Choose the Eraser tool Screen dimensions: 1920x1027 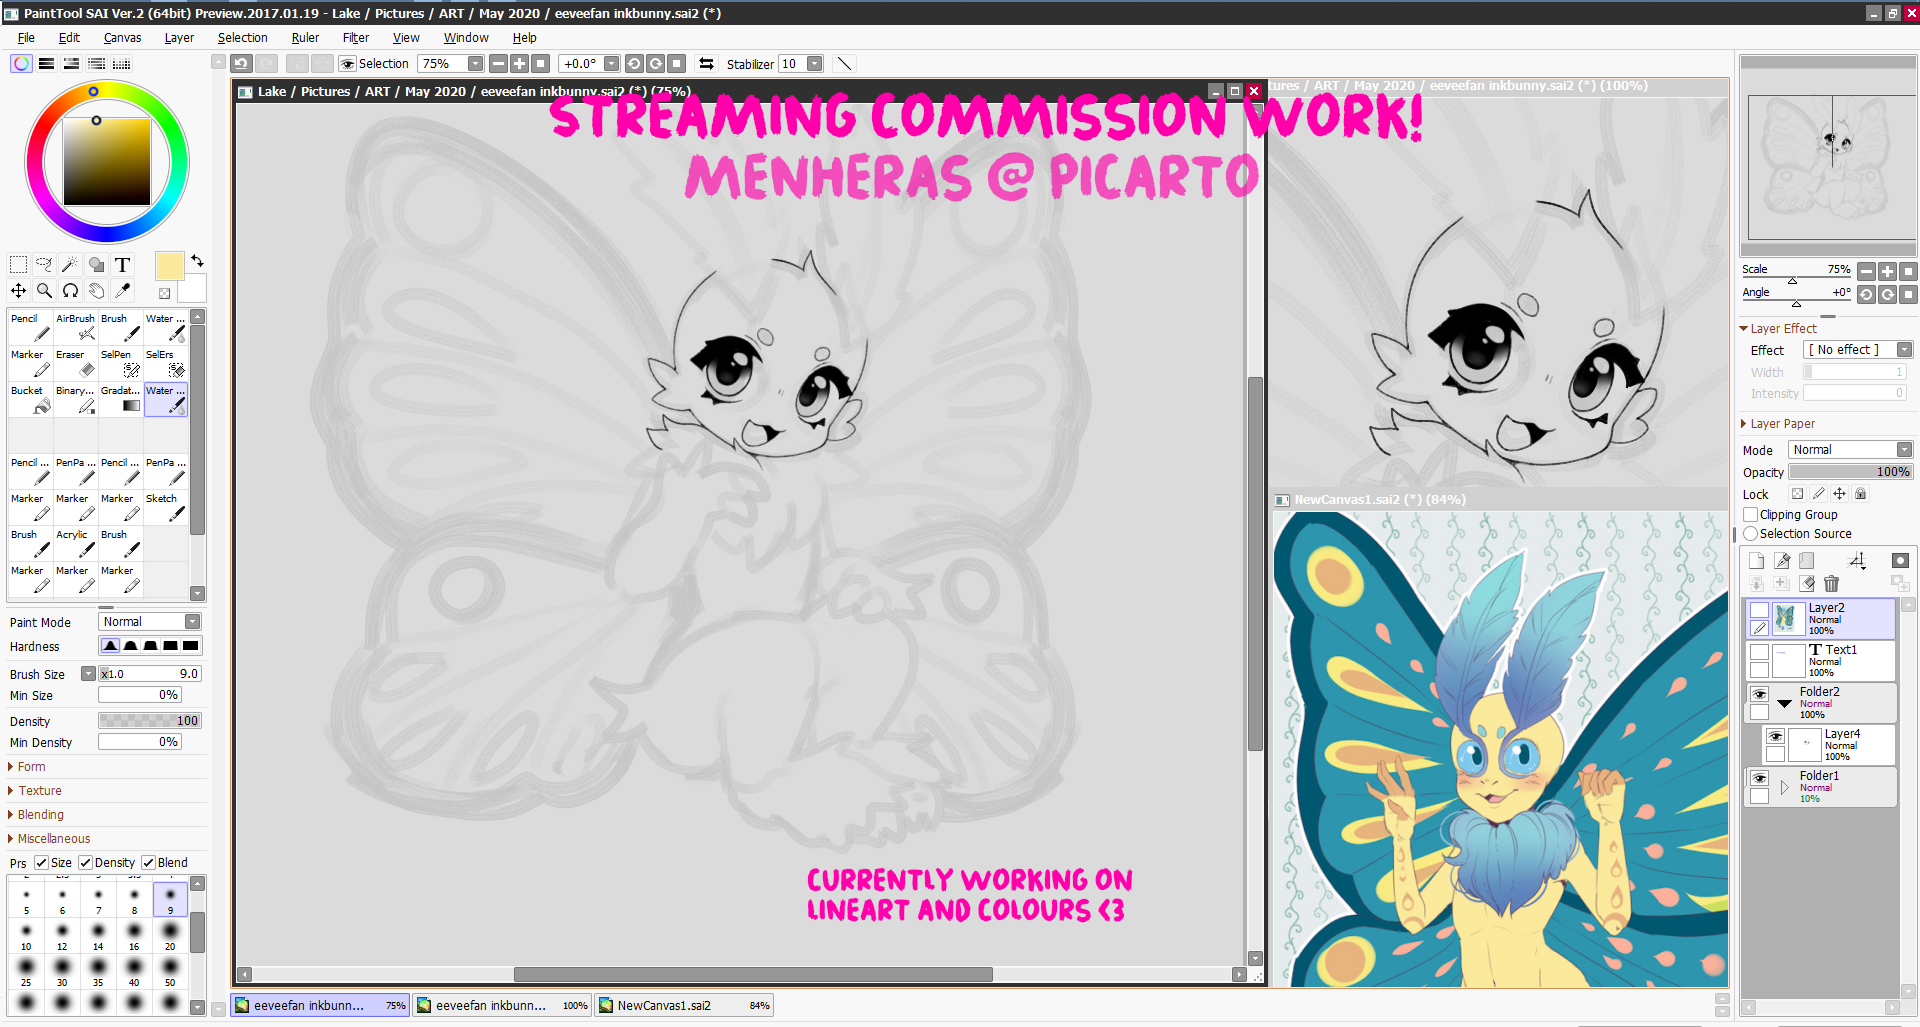pos(76,364)
